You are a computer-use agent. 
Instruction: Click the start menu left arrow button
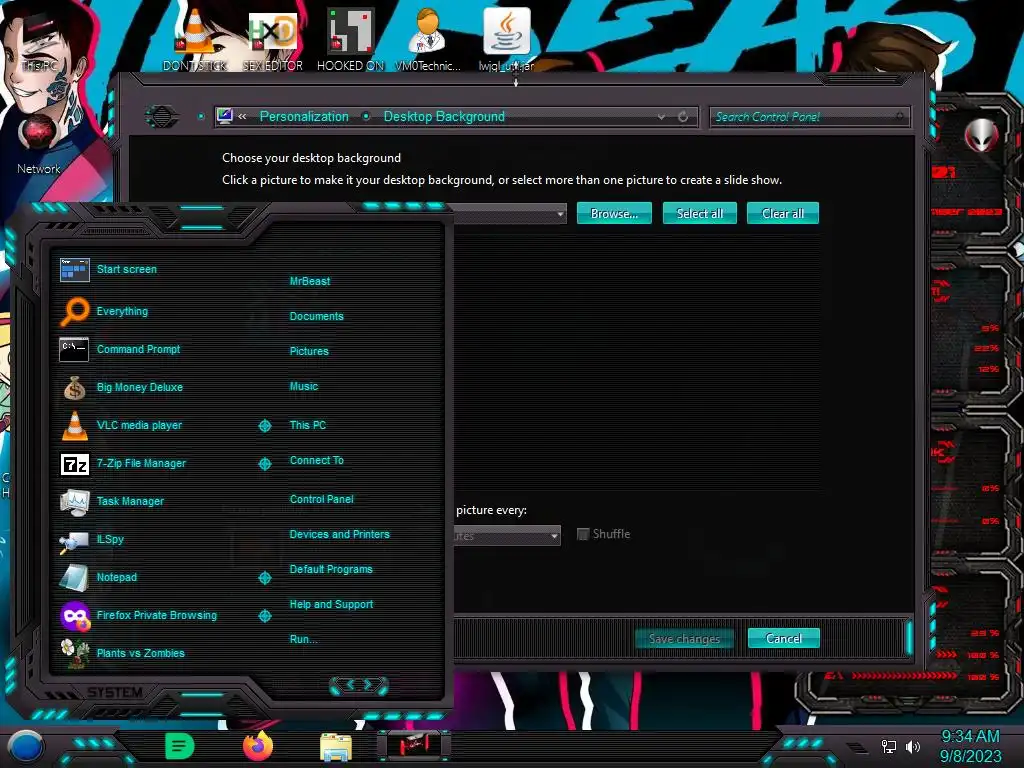coord(350,684)
